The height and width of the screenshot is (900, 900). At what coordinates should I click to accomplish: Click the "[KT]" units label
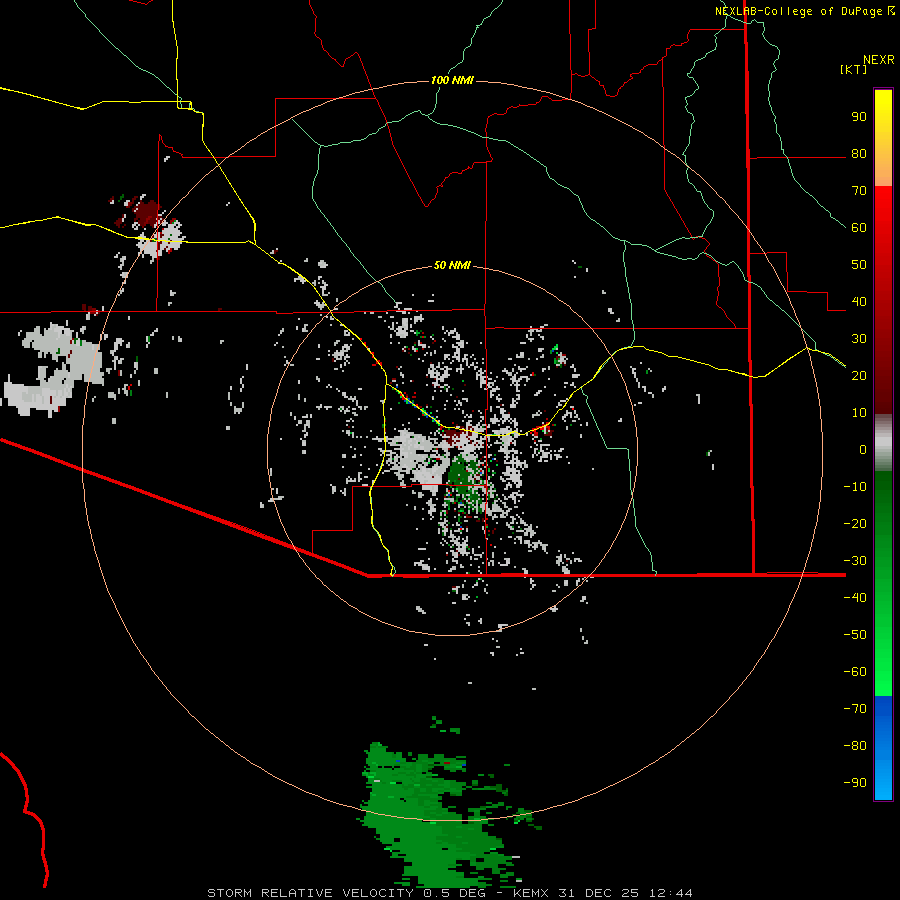[854, 69]
